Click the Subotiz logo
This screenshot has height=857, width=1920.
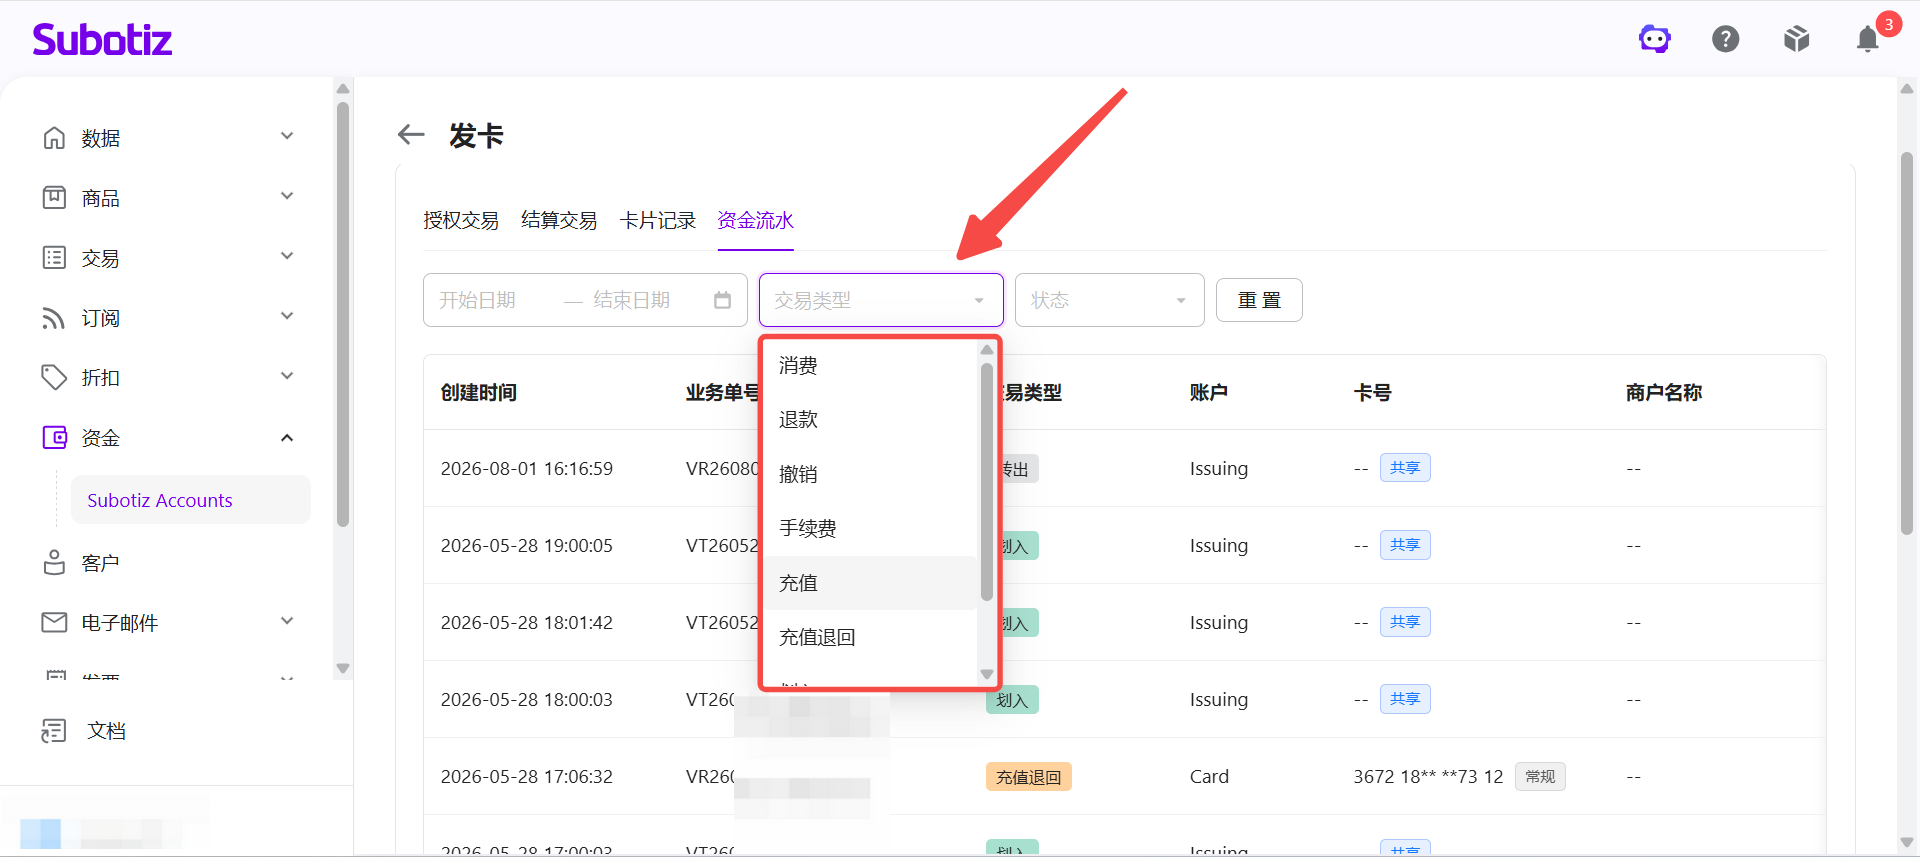click(x=102, y=39)
